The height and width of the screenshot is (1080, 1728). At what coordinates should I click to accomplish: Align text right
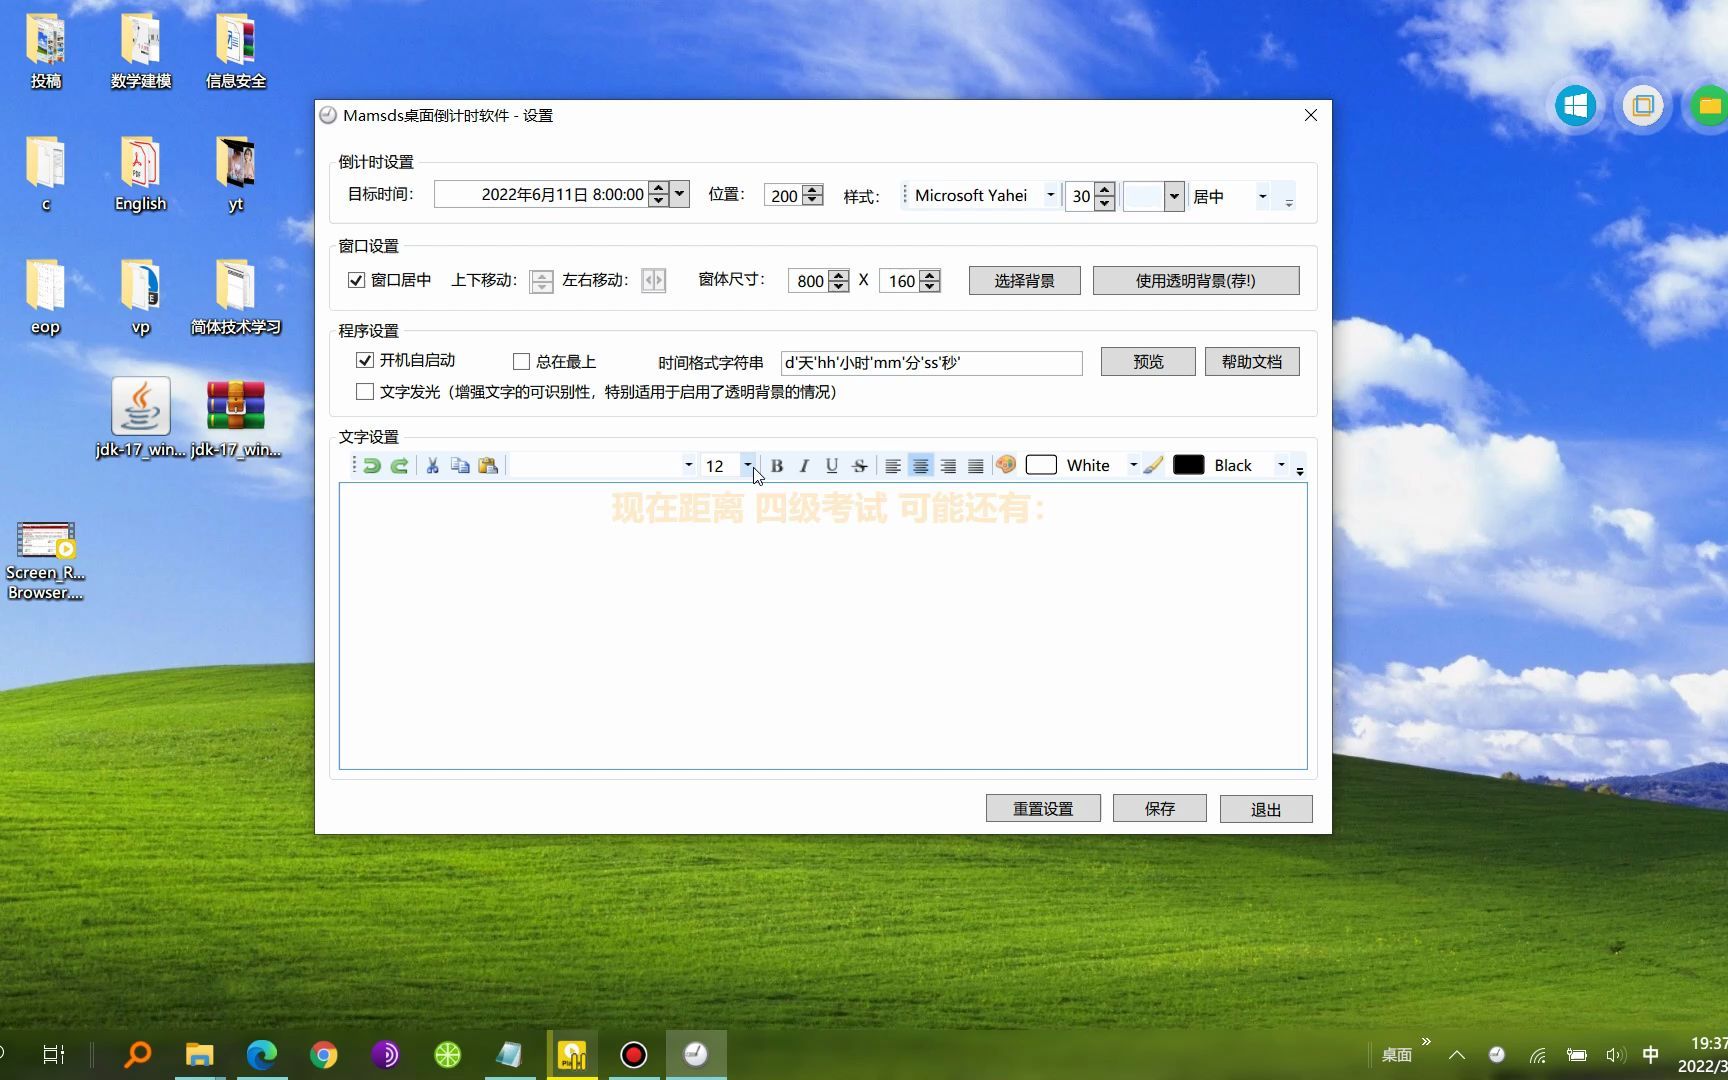pos(948,465)
